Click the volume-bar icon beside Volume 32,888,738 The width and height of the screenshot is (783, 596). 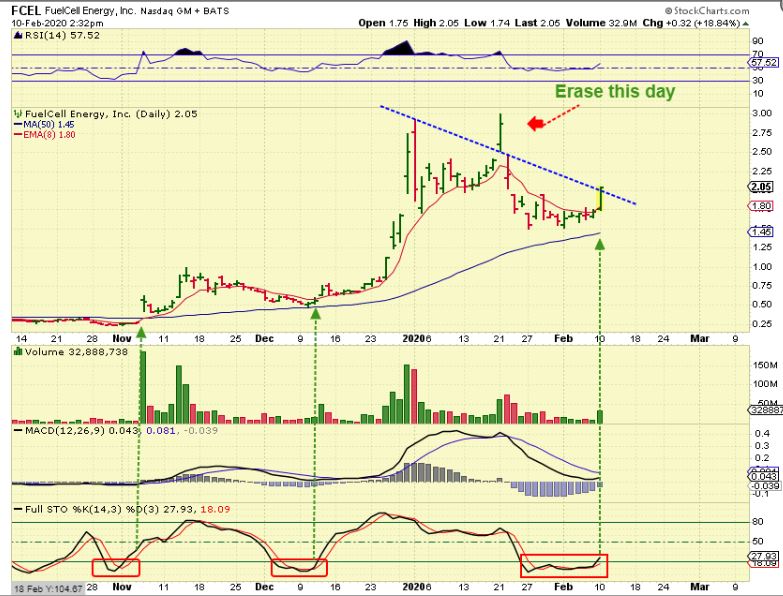point(18,352)
